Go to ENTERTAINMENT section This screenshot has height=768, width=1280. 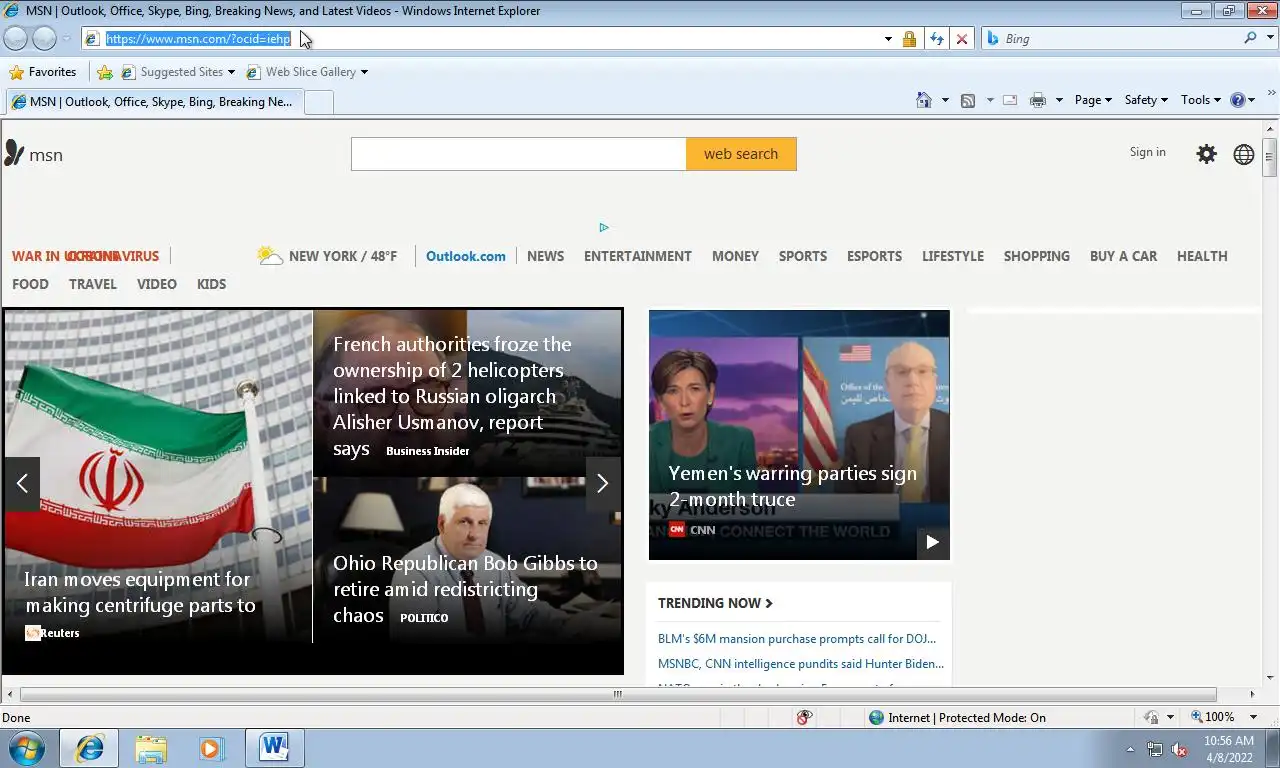pos(638,256)
